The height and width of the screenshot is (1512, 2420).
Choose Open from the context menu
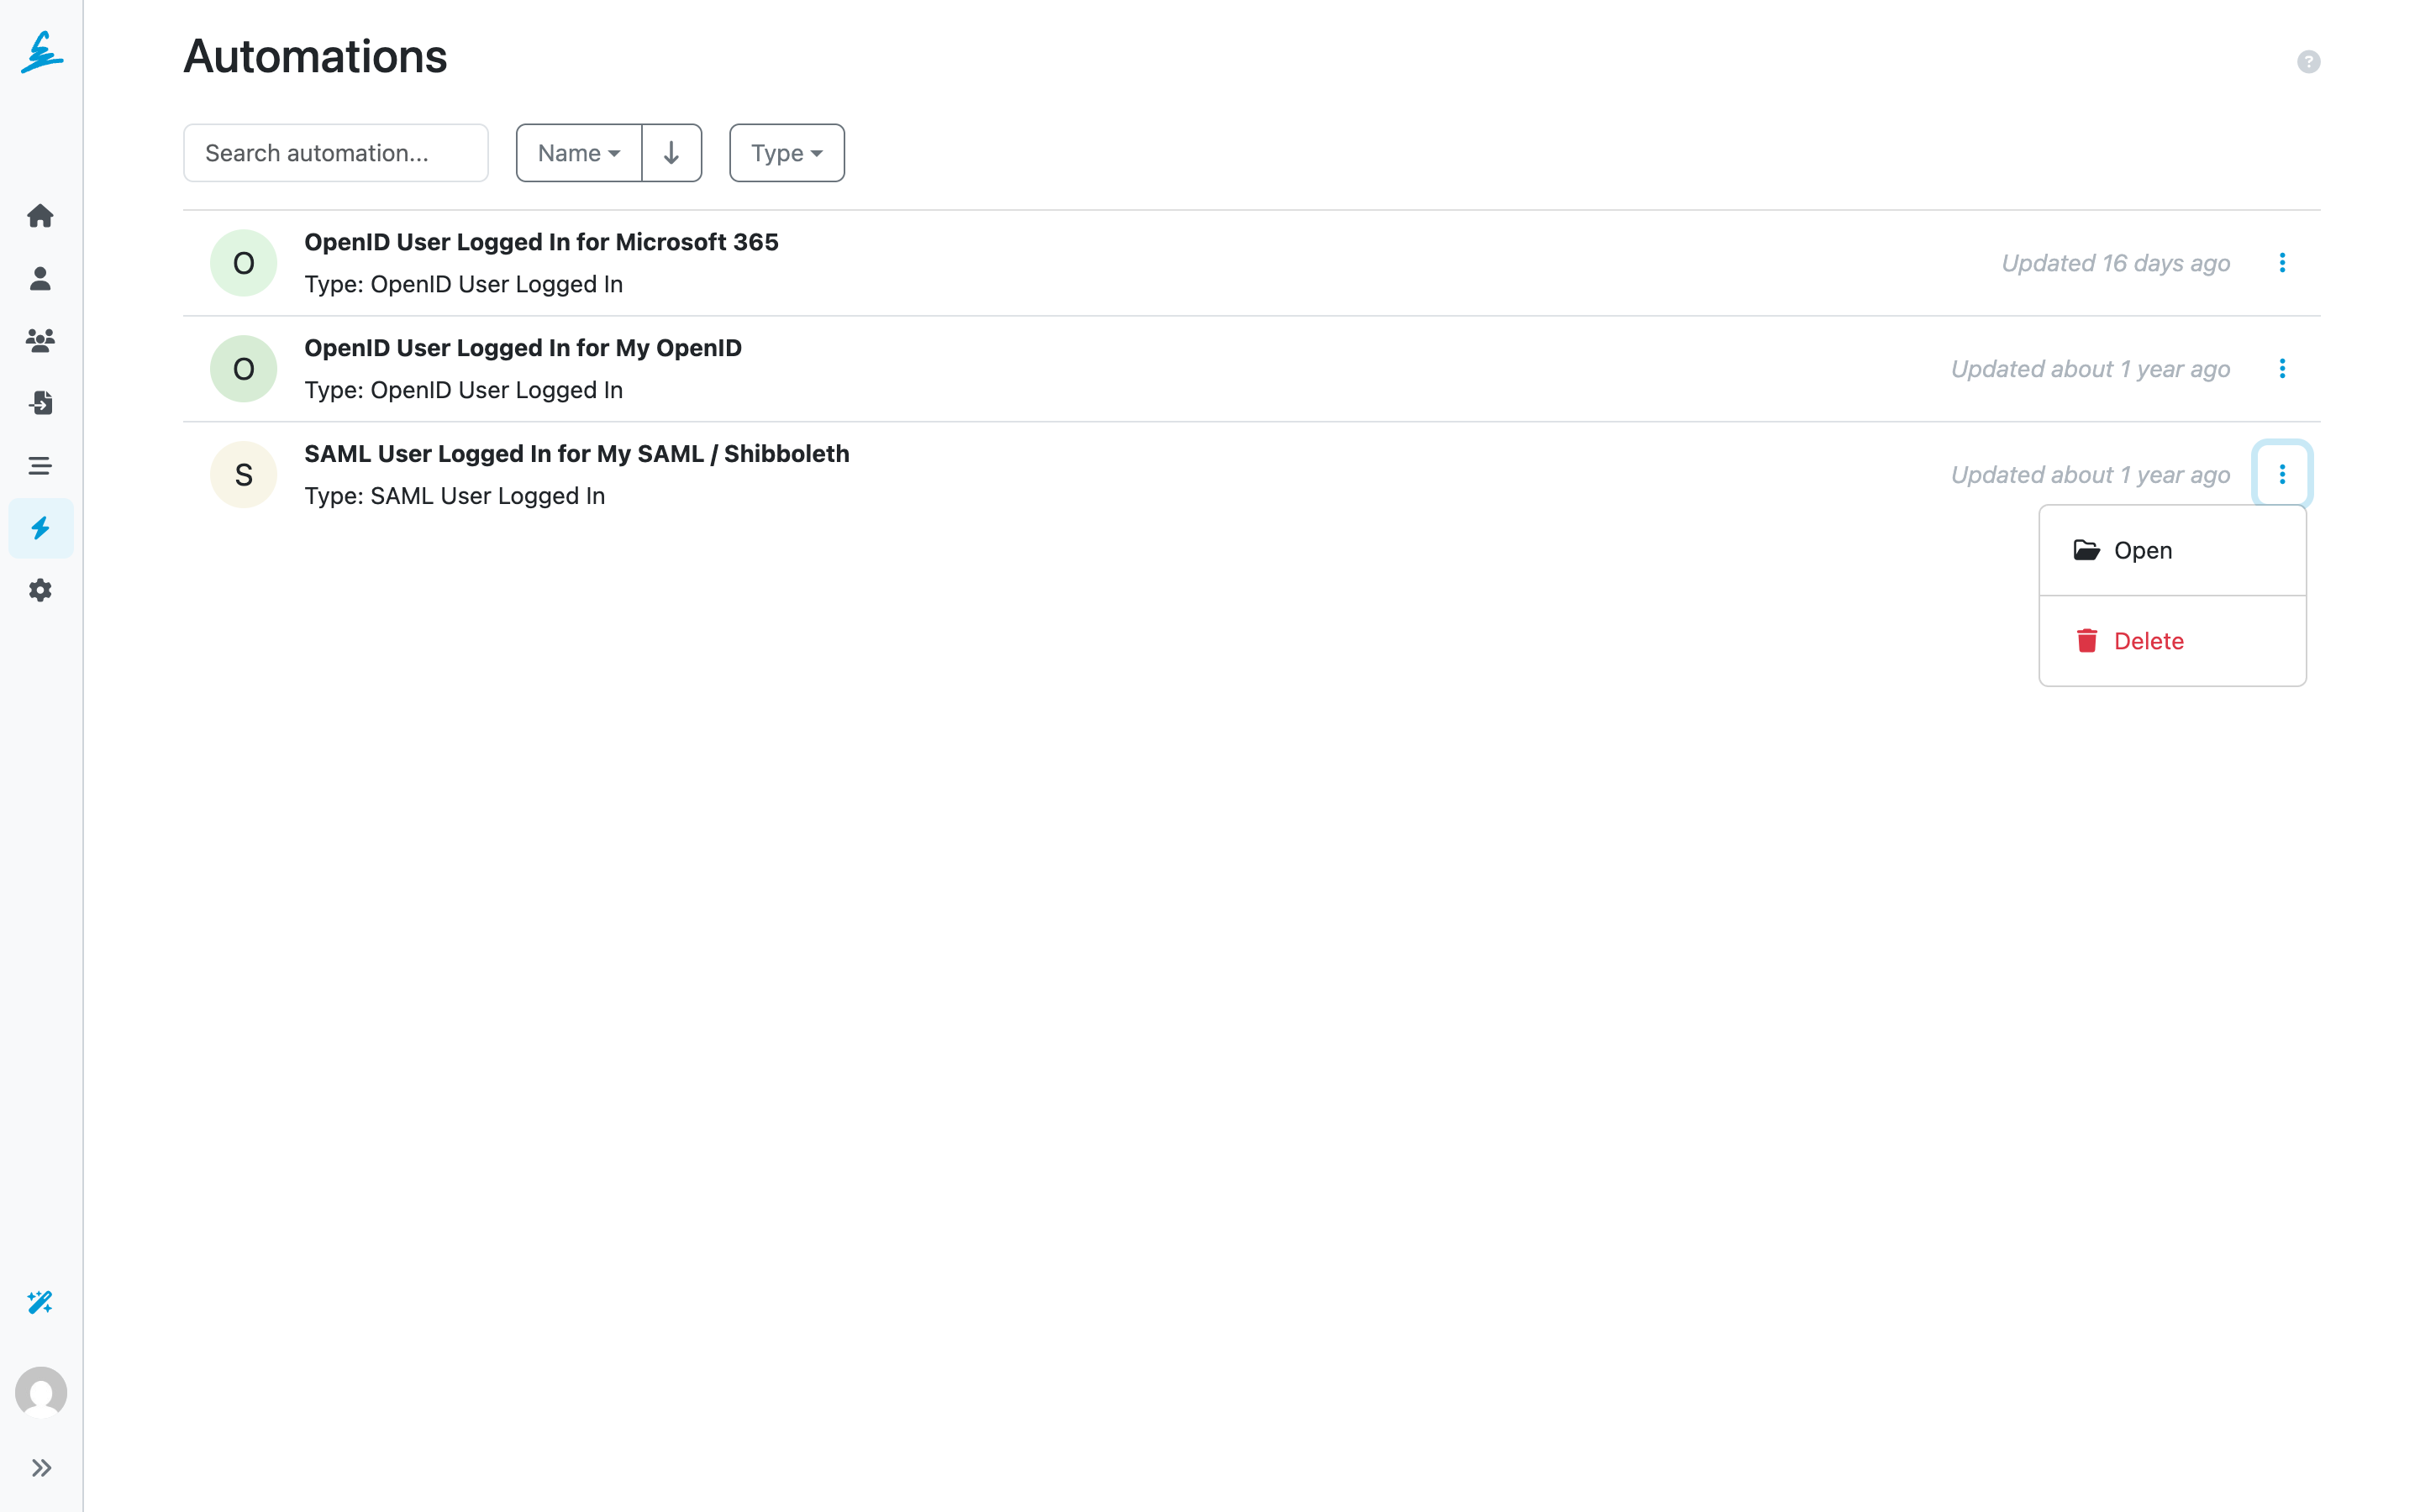pyautogui.click(x=2172, y=551)
